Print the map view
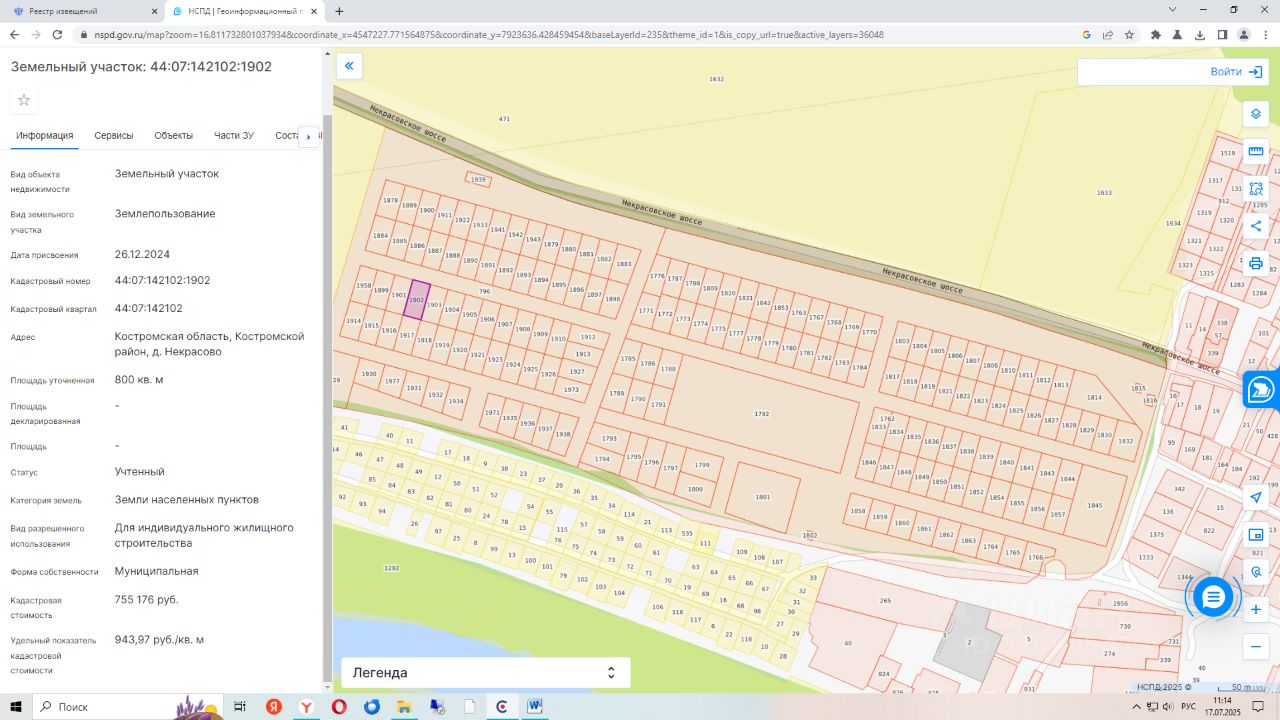Image resolution: width=1280 pixels, height=720 pixels. click(1256, 263)
